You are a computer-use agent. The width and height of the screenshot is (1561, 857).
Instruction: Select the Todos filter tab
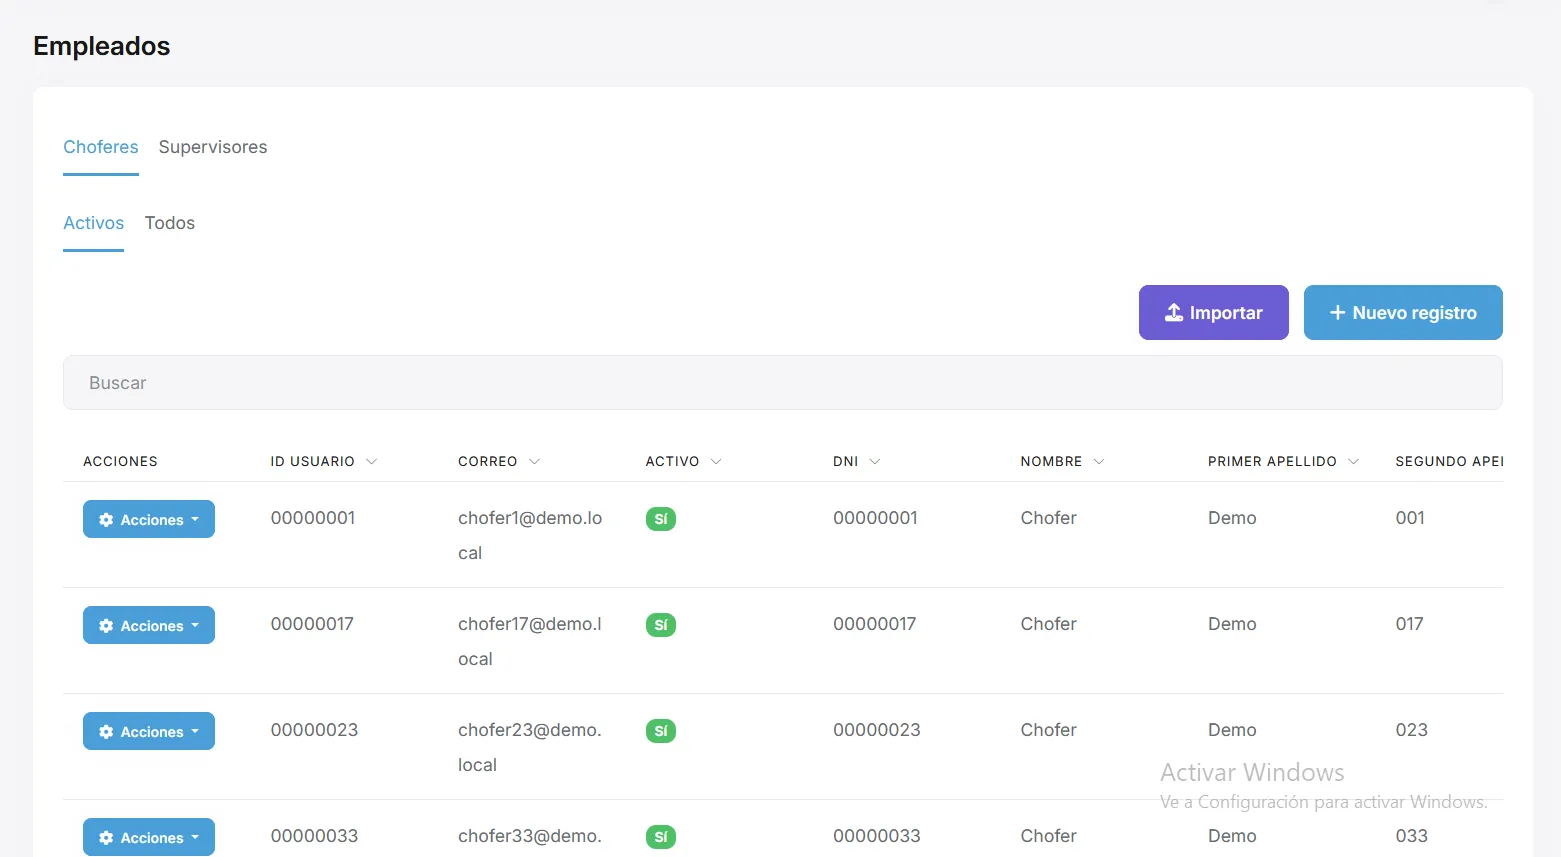pos(170,223)
